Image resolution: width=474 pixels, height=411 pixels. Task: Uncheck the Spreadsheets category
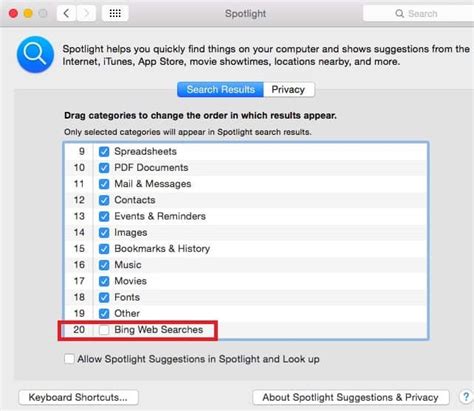104,152
